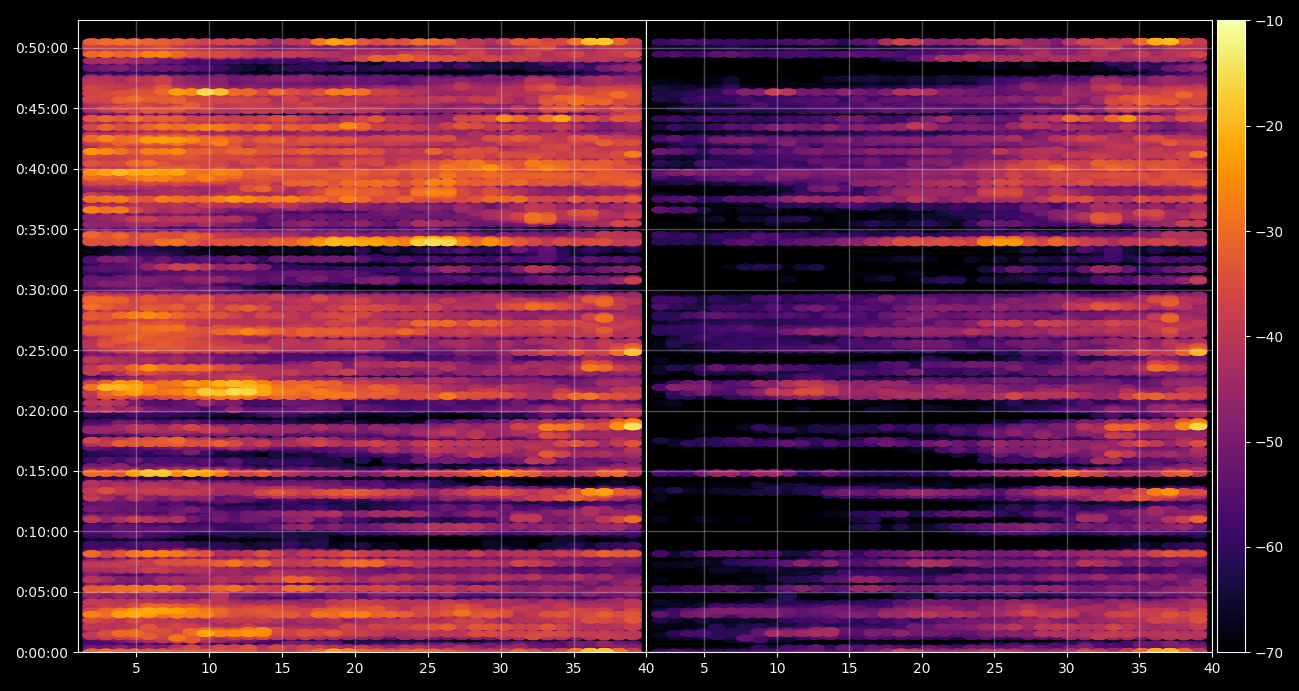Click the 0:25:00 y-axis tick label
This screenshot has width=1299, height=691.
point(41,351)
